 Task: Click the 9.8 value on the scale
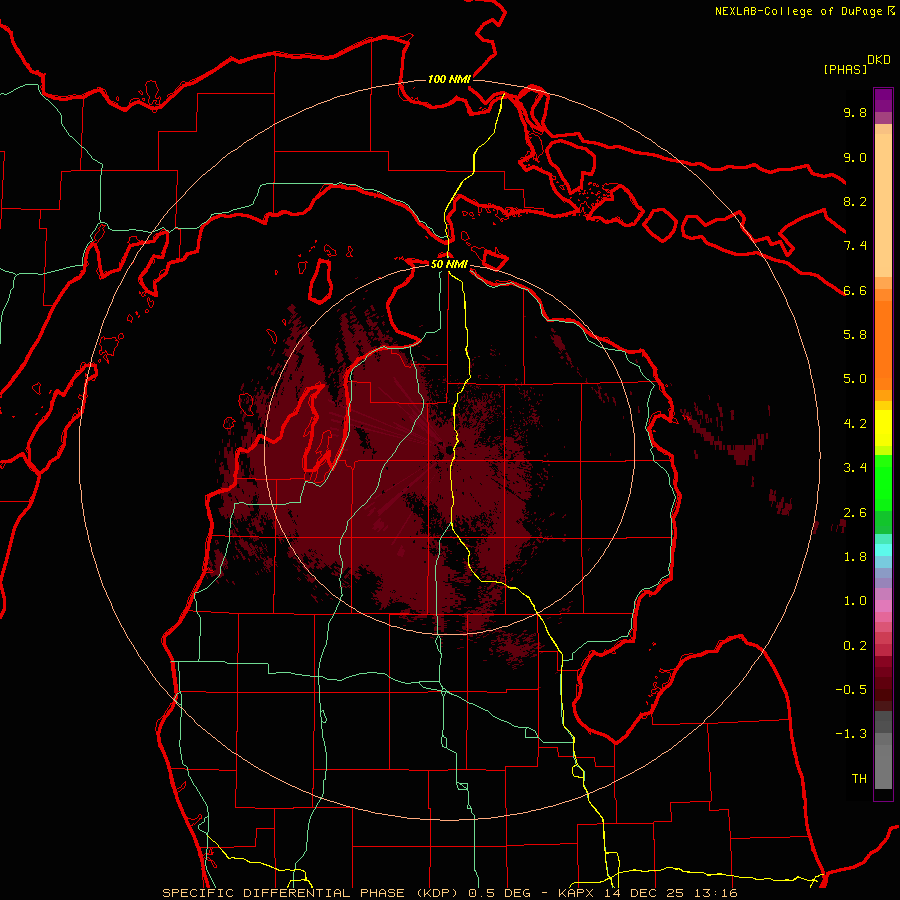click(x=855, y=112)
